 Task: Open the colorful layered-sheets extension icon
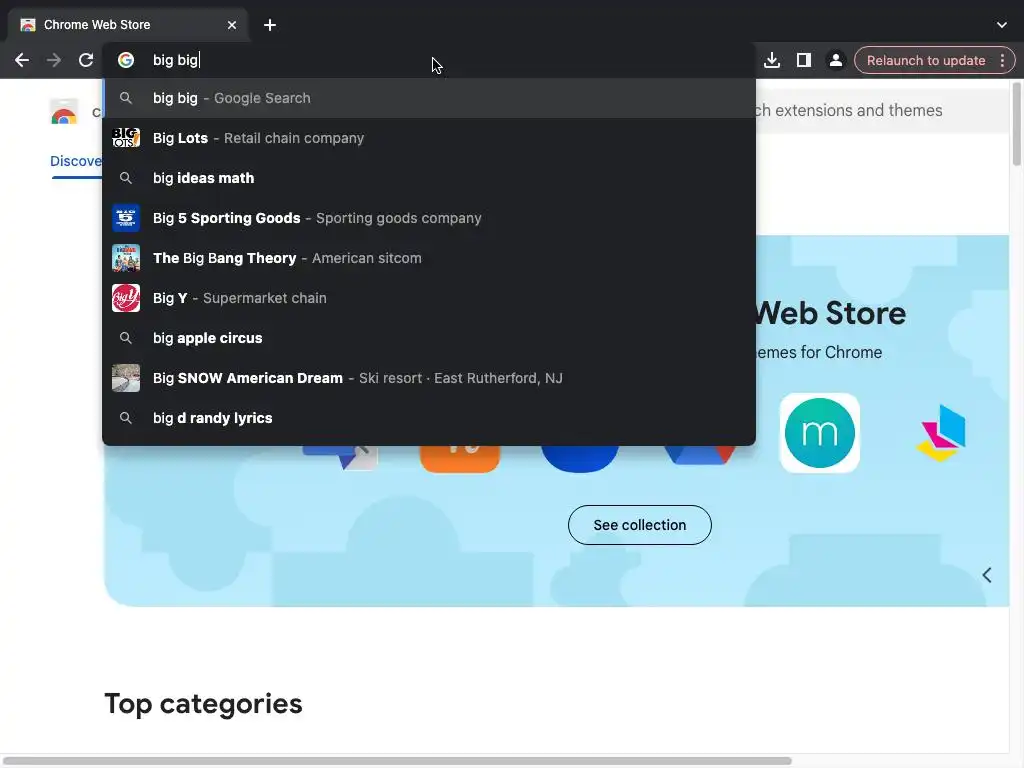(941, 433)
